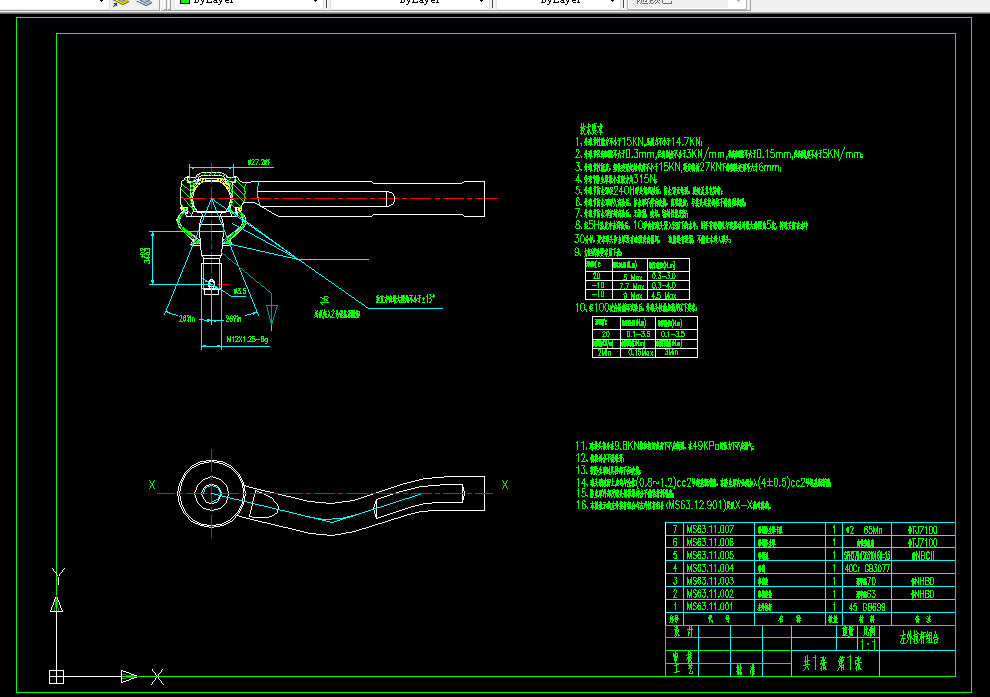Open the middle ByLayer linetype dropdown
Screen dimensions: 990x697
410,3
